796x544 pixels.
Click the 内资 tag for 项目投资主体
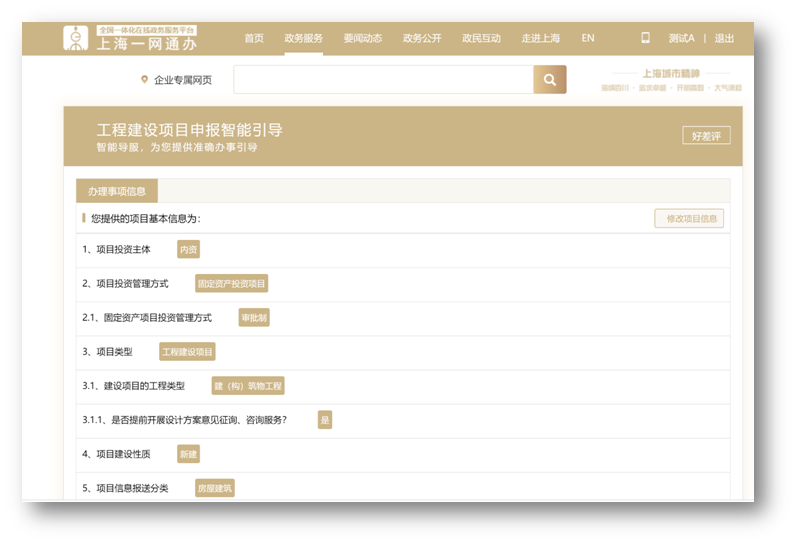coord(188,250)
